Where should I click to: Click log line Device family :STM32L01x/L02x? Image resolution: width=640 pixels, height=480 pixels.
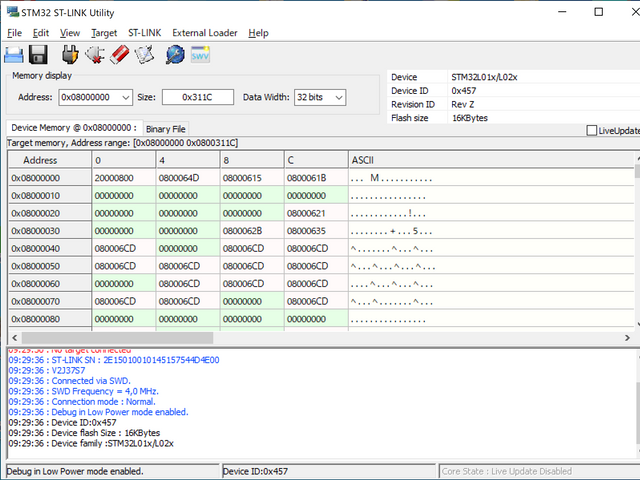[x=91, y=443]
